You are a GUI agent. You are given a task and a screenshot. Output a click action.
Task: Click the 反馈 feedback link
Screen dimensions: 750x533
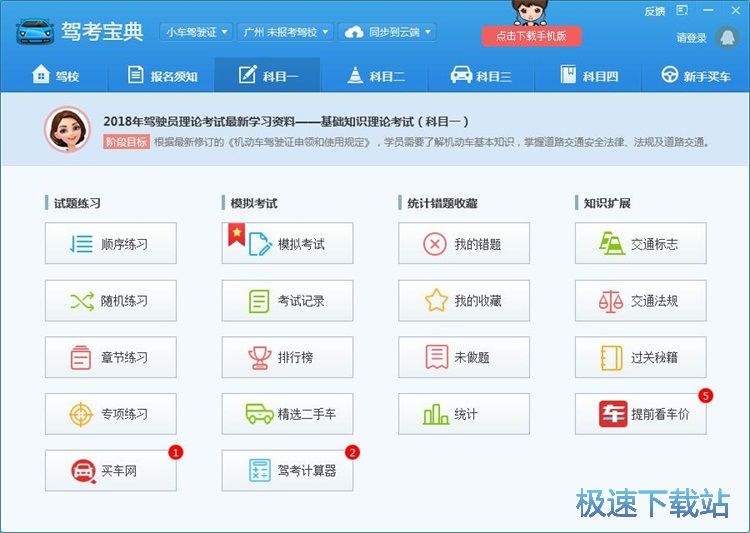tap(654, 11)
